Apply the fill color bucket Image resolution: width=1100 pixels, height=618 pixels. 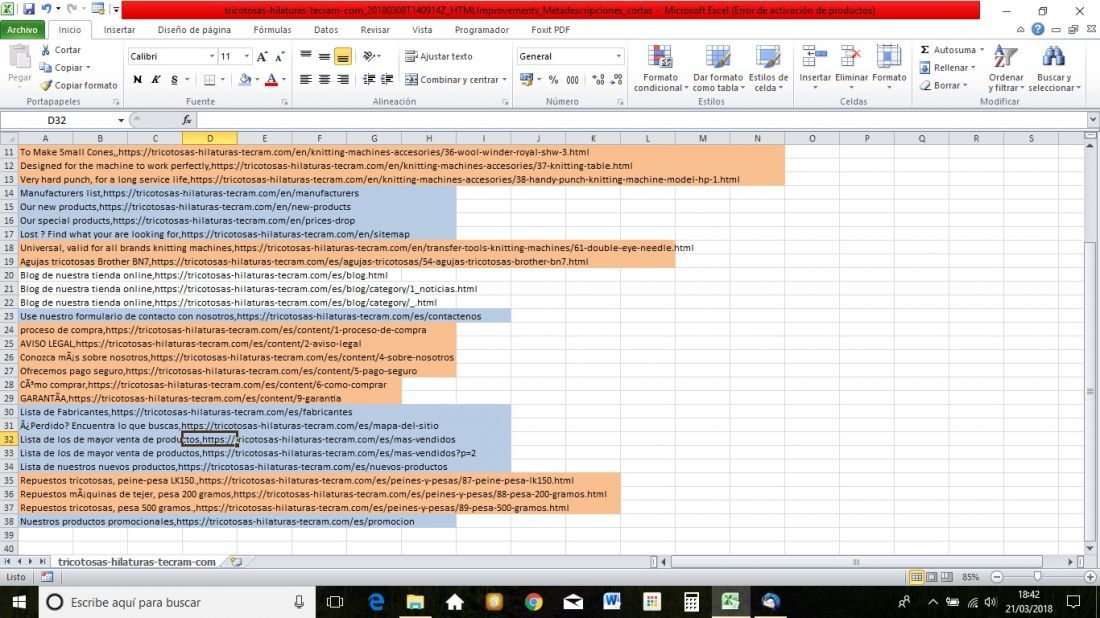245,79
